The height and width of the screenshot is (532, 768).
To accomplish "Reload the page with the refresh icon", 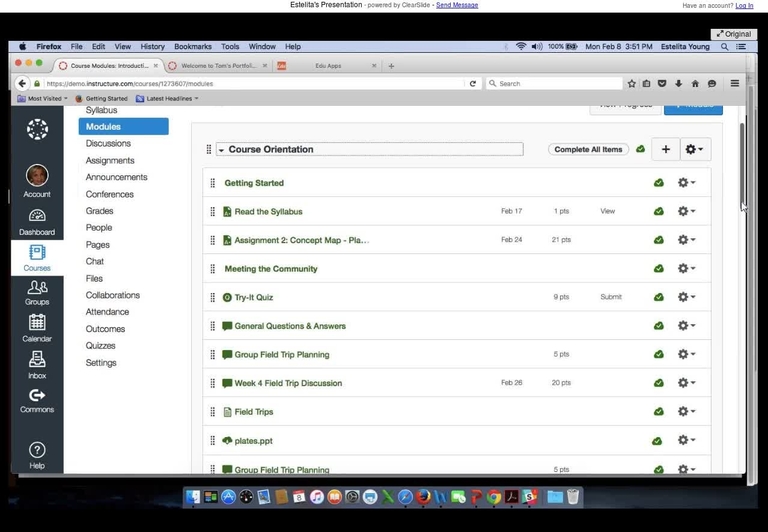I will tap(473, 83).
